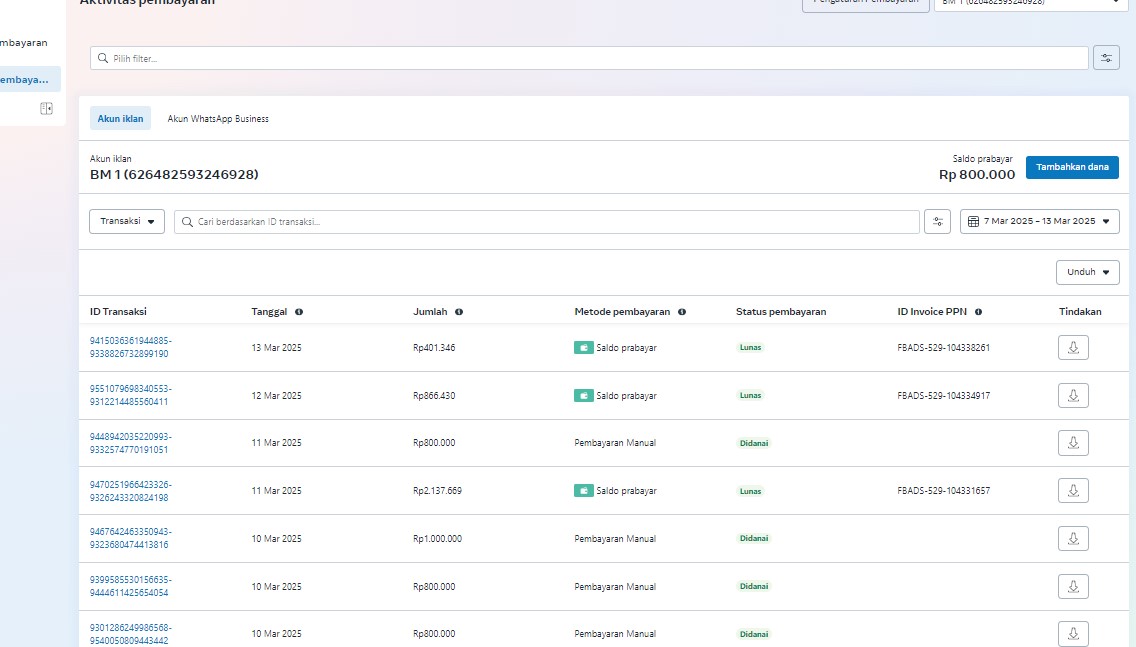Image resolution: width=1136 pixels, height=647 pixels.
Task: Click the Pilih filter search field
Action: (589, 58)
